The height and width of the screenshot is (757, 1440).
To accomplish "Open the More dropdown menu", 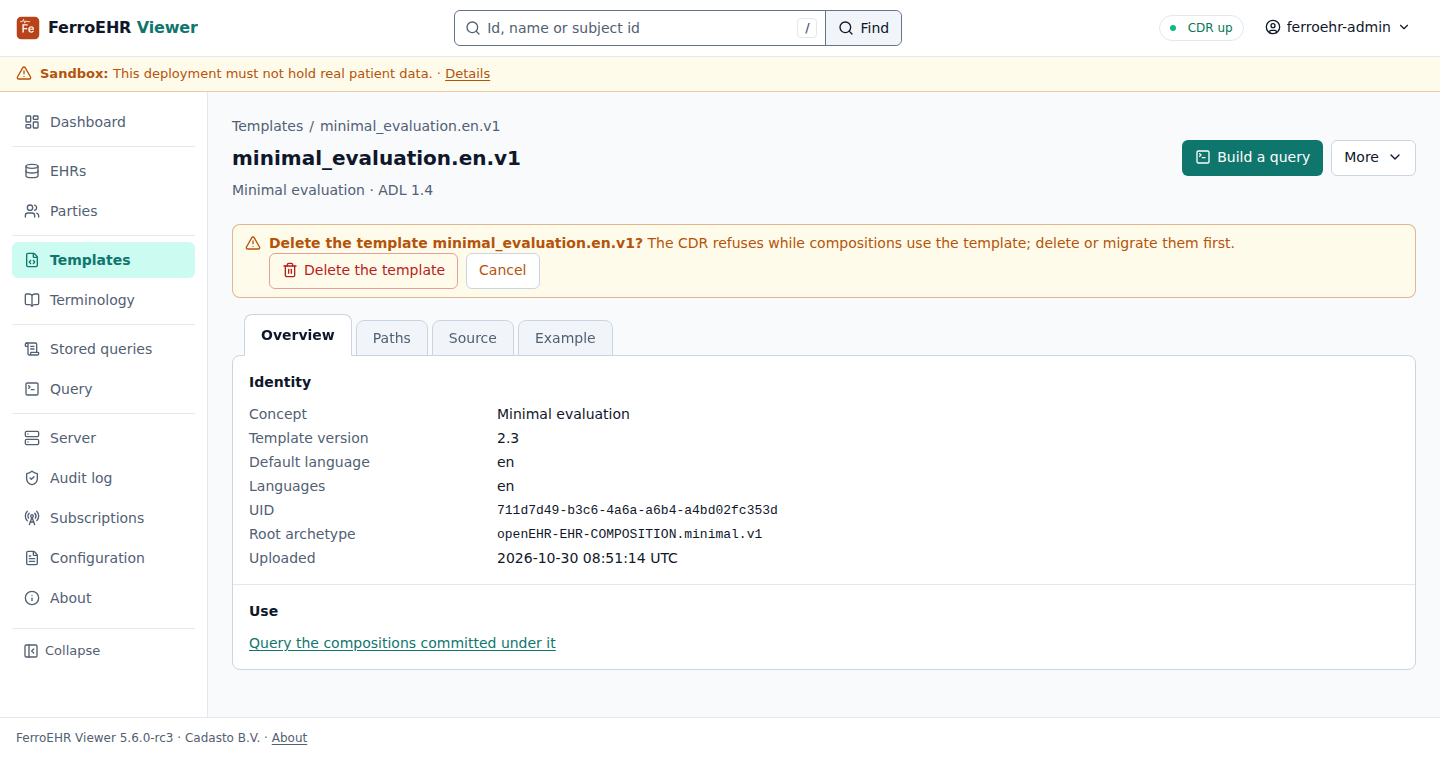I will coord(1373,158).
